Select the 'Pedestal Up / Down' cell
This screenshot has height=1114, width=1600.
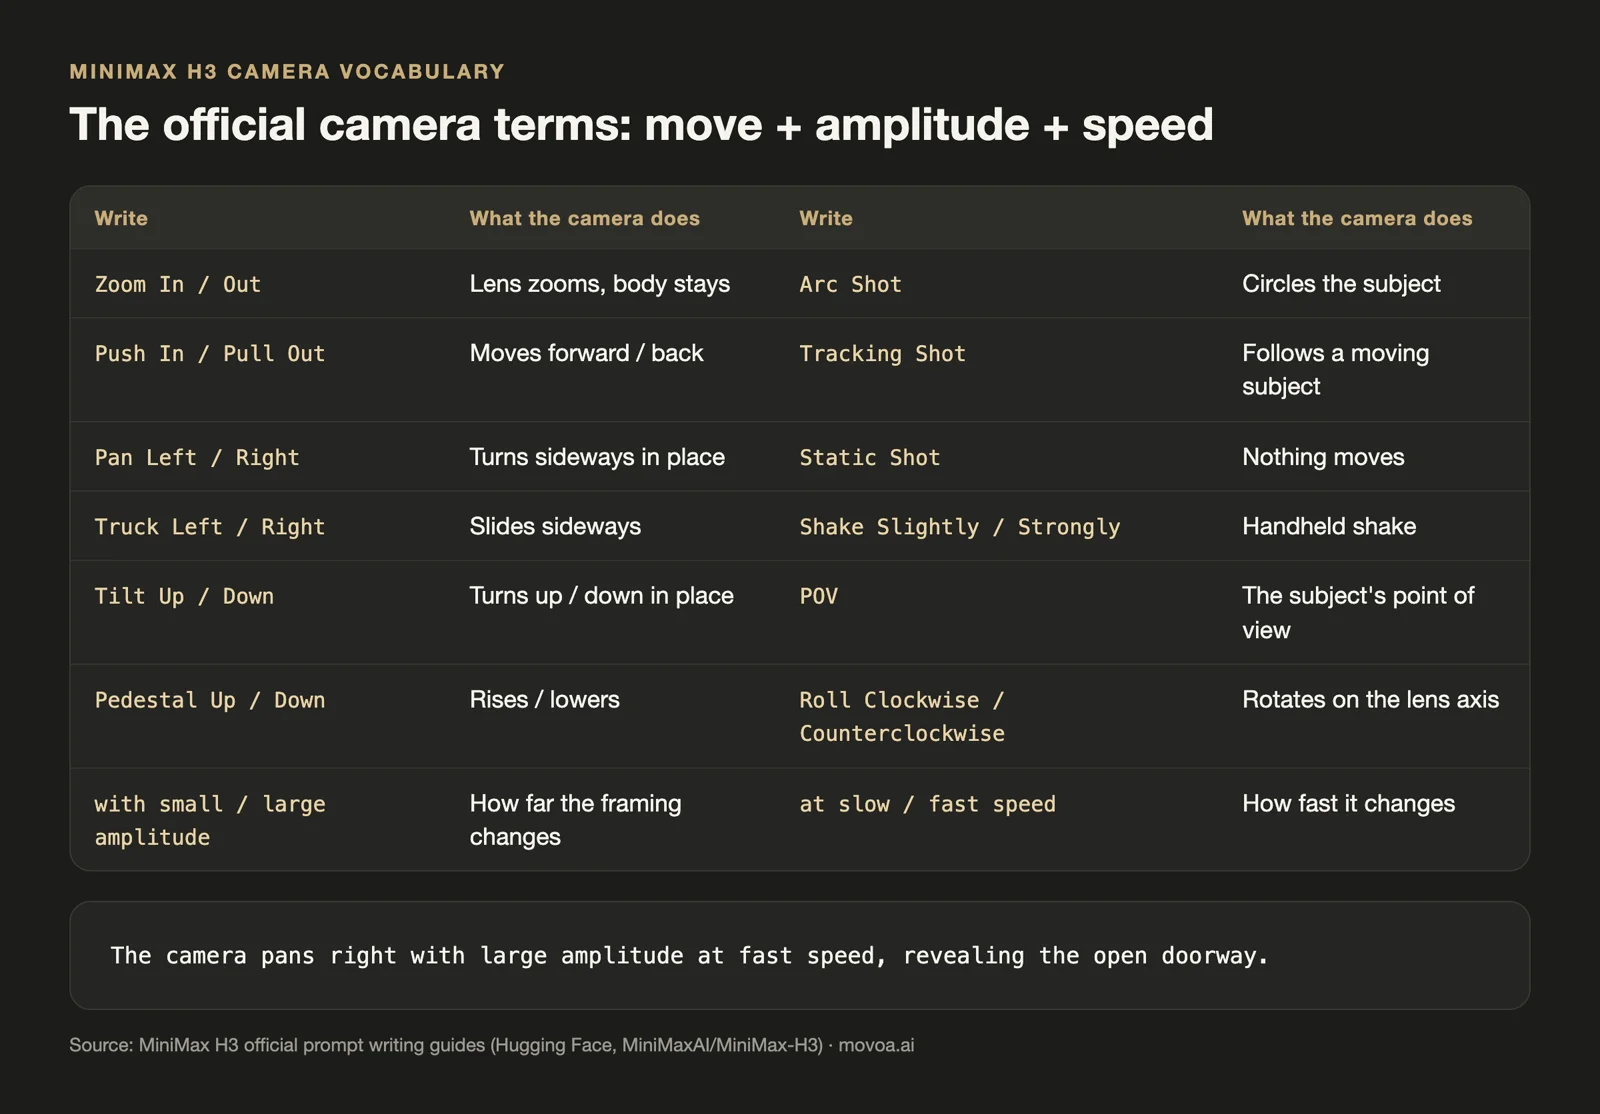tap(210, 700)
